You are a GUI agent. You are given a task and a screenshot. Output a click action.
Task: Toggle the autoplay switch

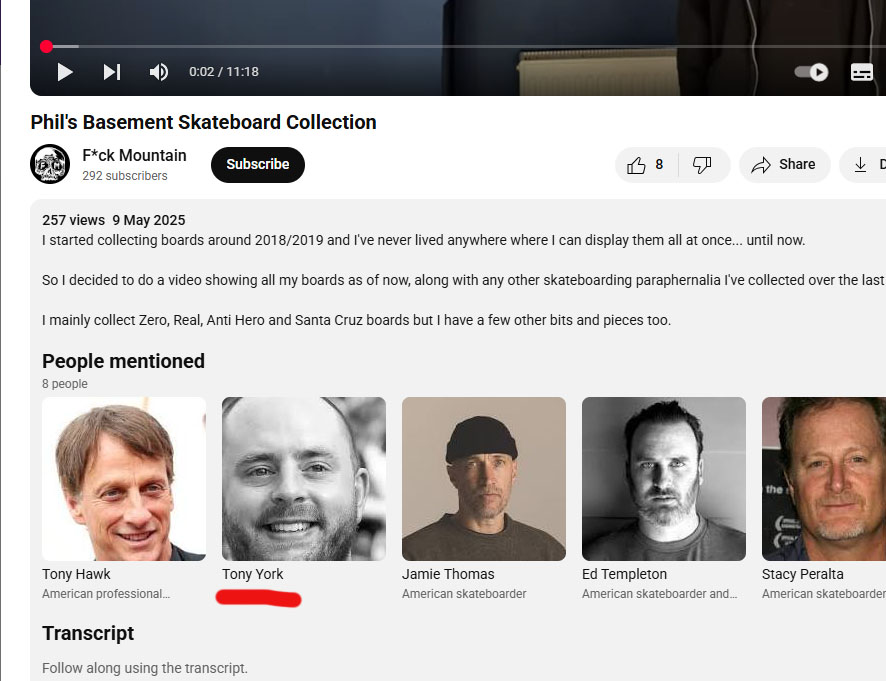[810, 72]
